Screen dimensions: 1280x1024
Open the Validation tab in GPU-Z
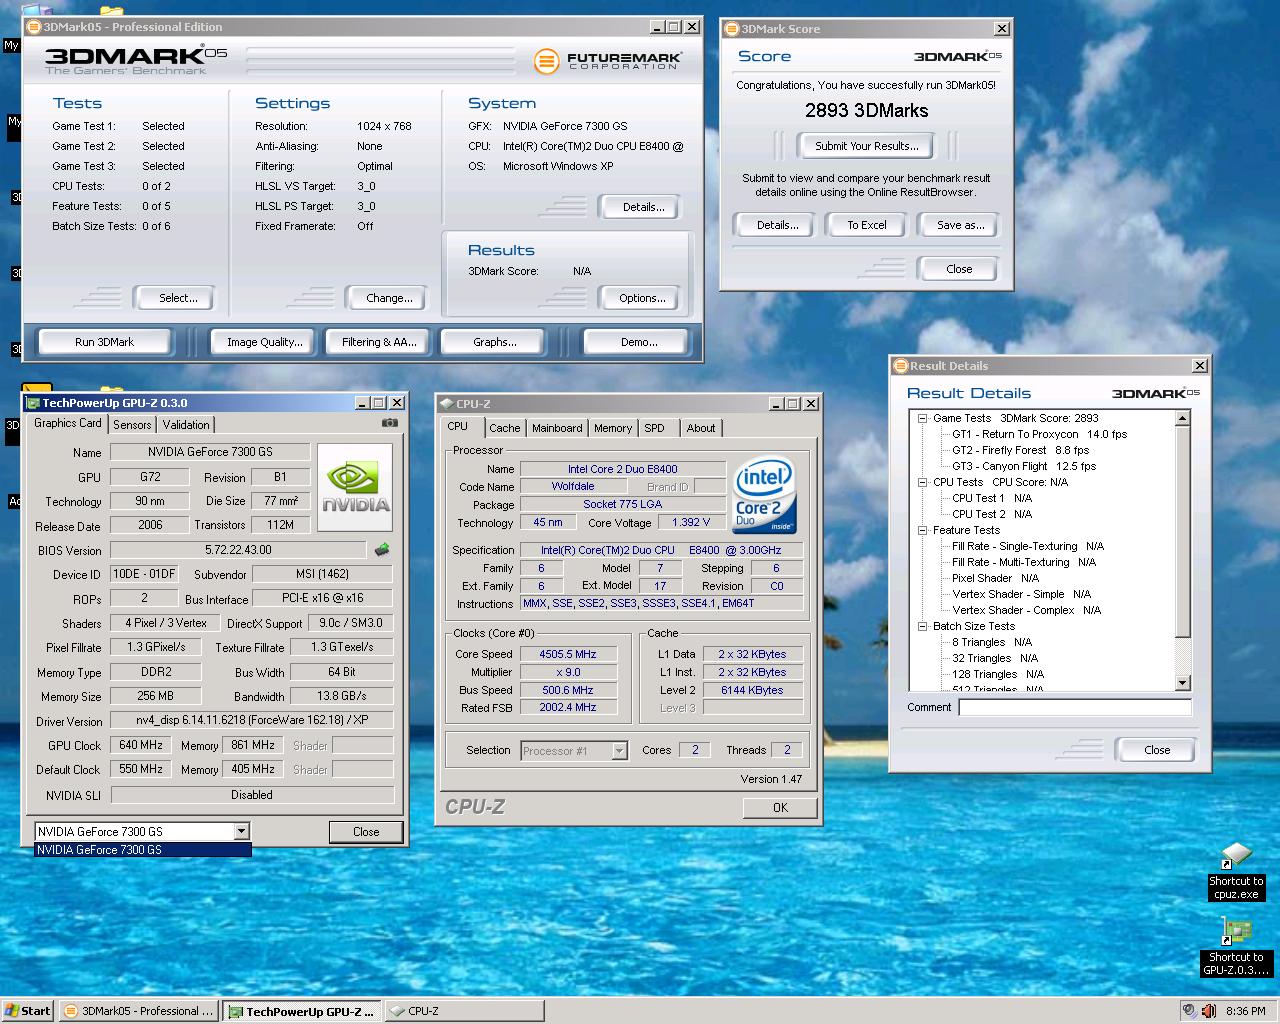(186, 425)
